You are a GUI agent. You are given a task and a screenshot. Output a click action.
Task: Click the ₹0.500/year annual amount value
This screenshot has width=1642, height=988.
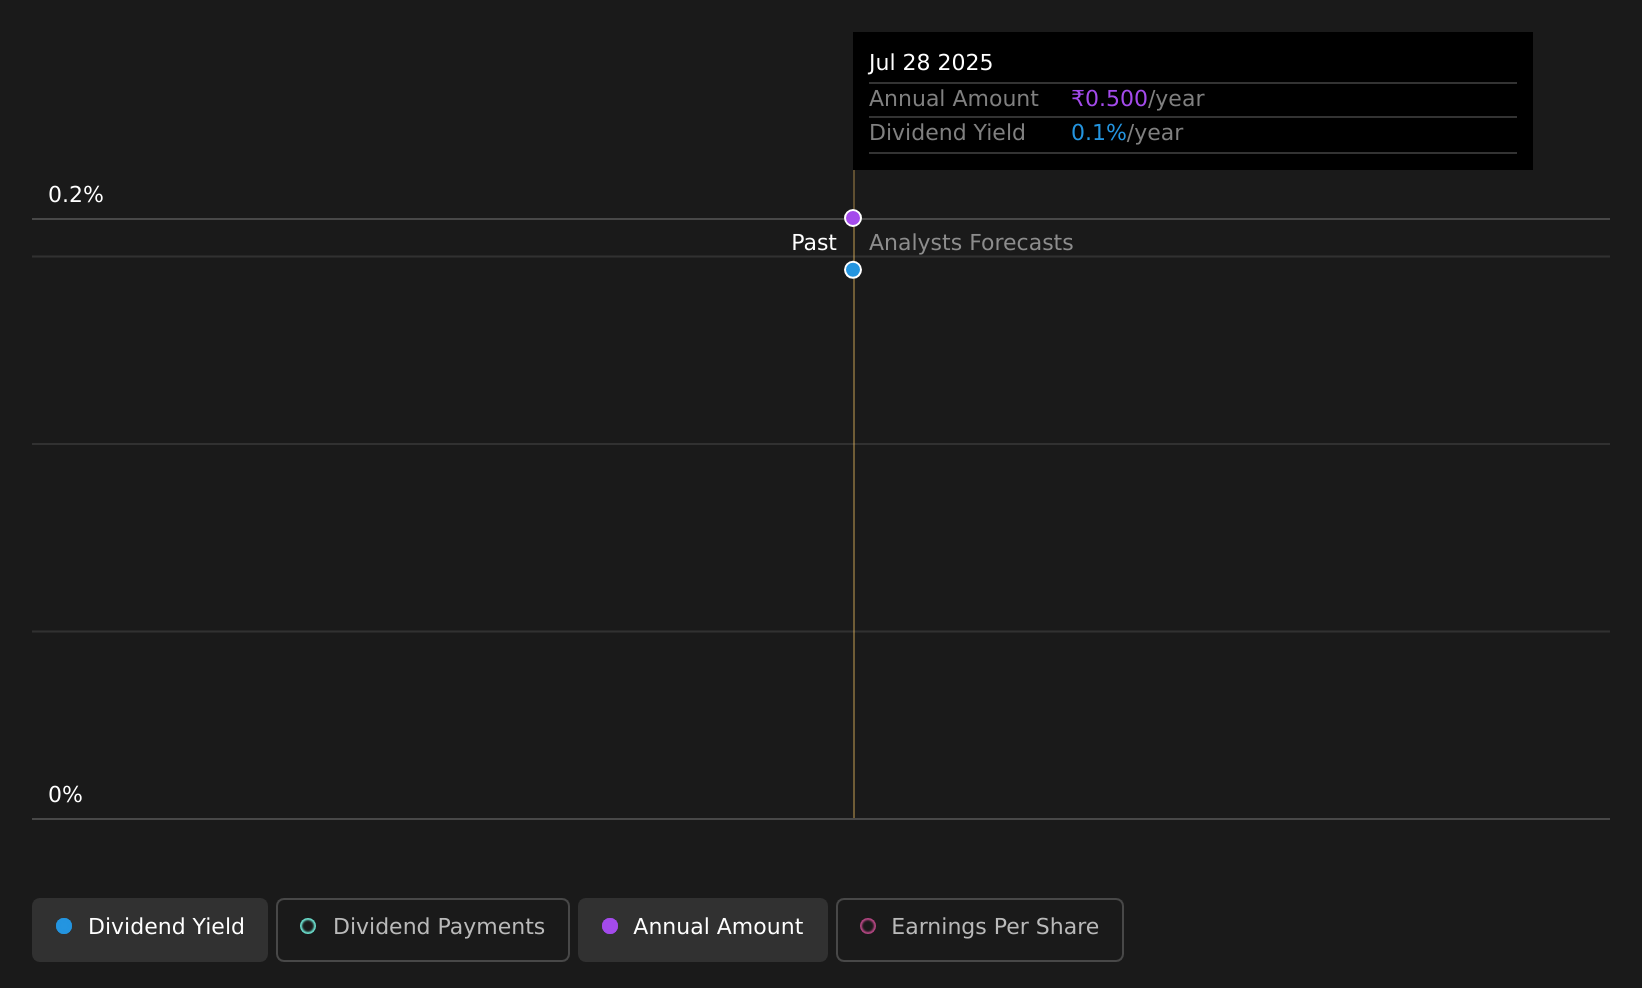[x=1138, y=99]
